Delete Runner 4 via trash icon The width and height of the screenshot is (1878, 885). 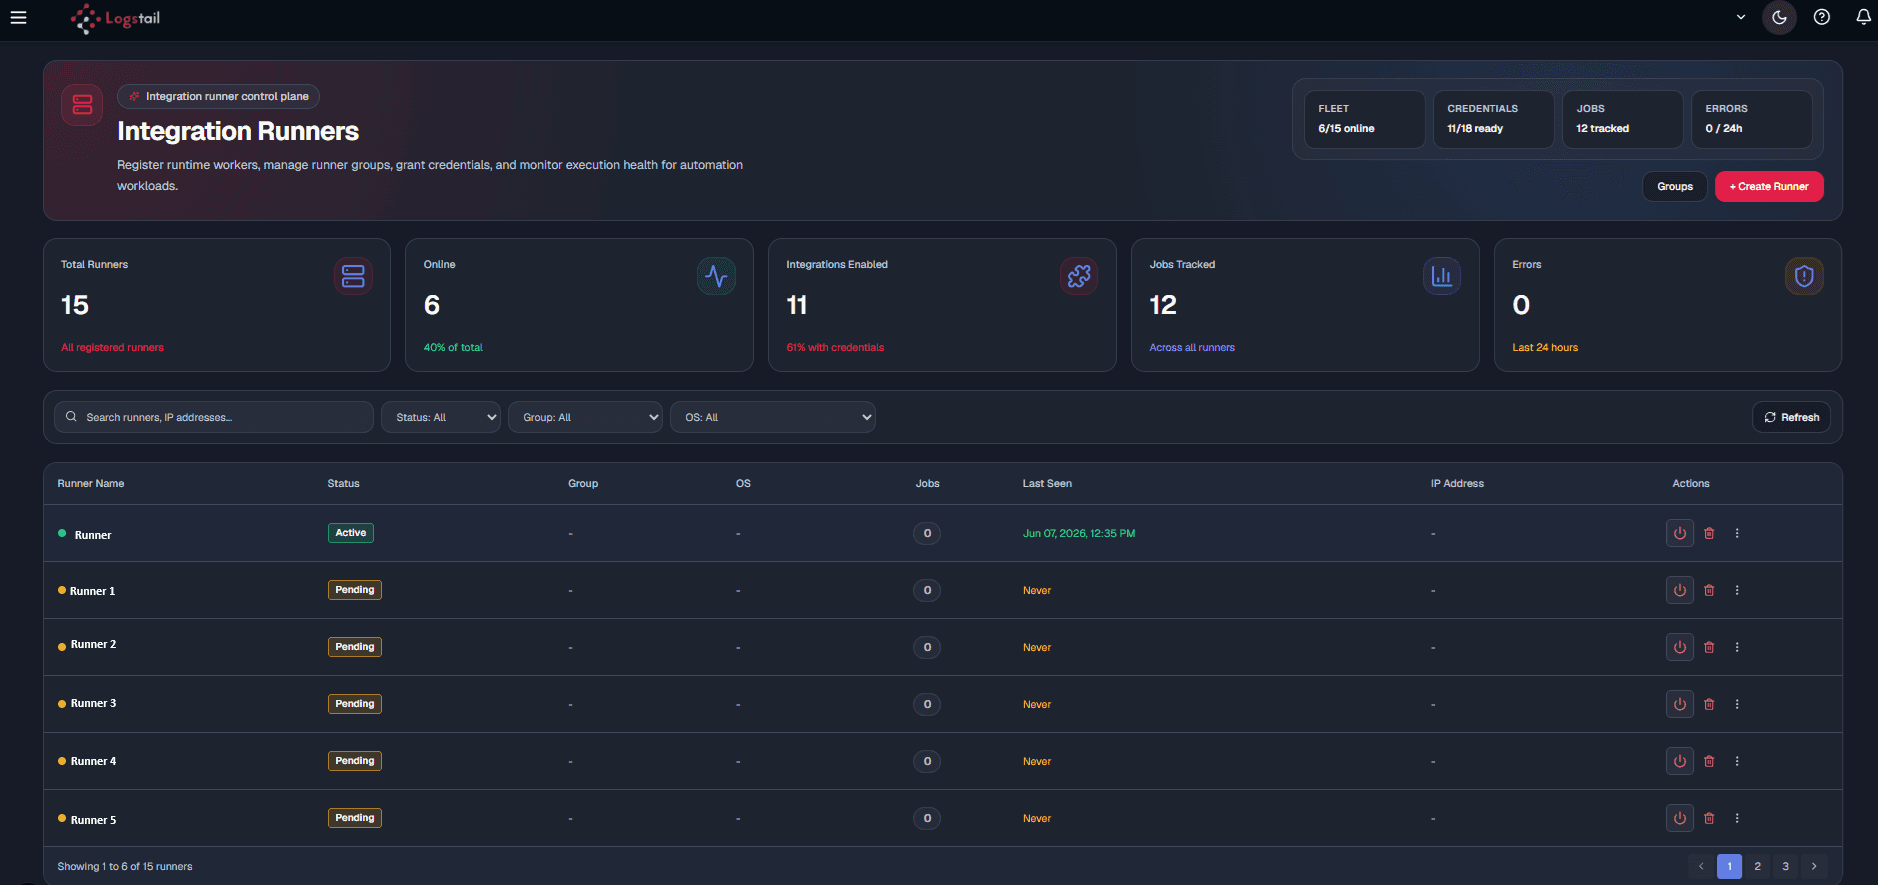tap(1709, 761)
